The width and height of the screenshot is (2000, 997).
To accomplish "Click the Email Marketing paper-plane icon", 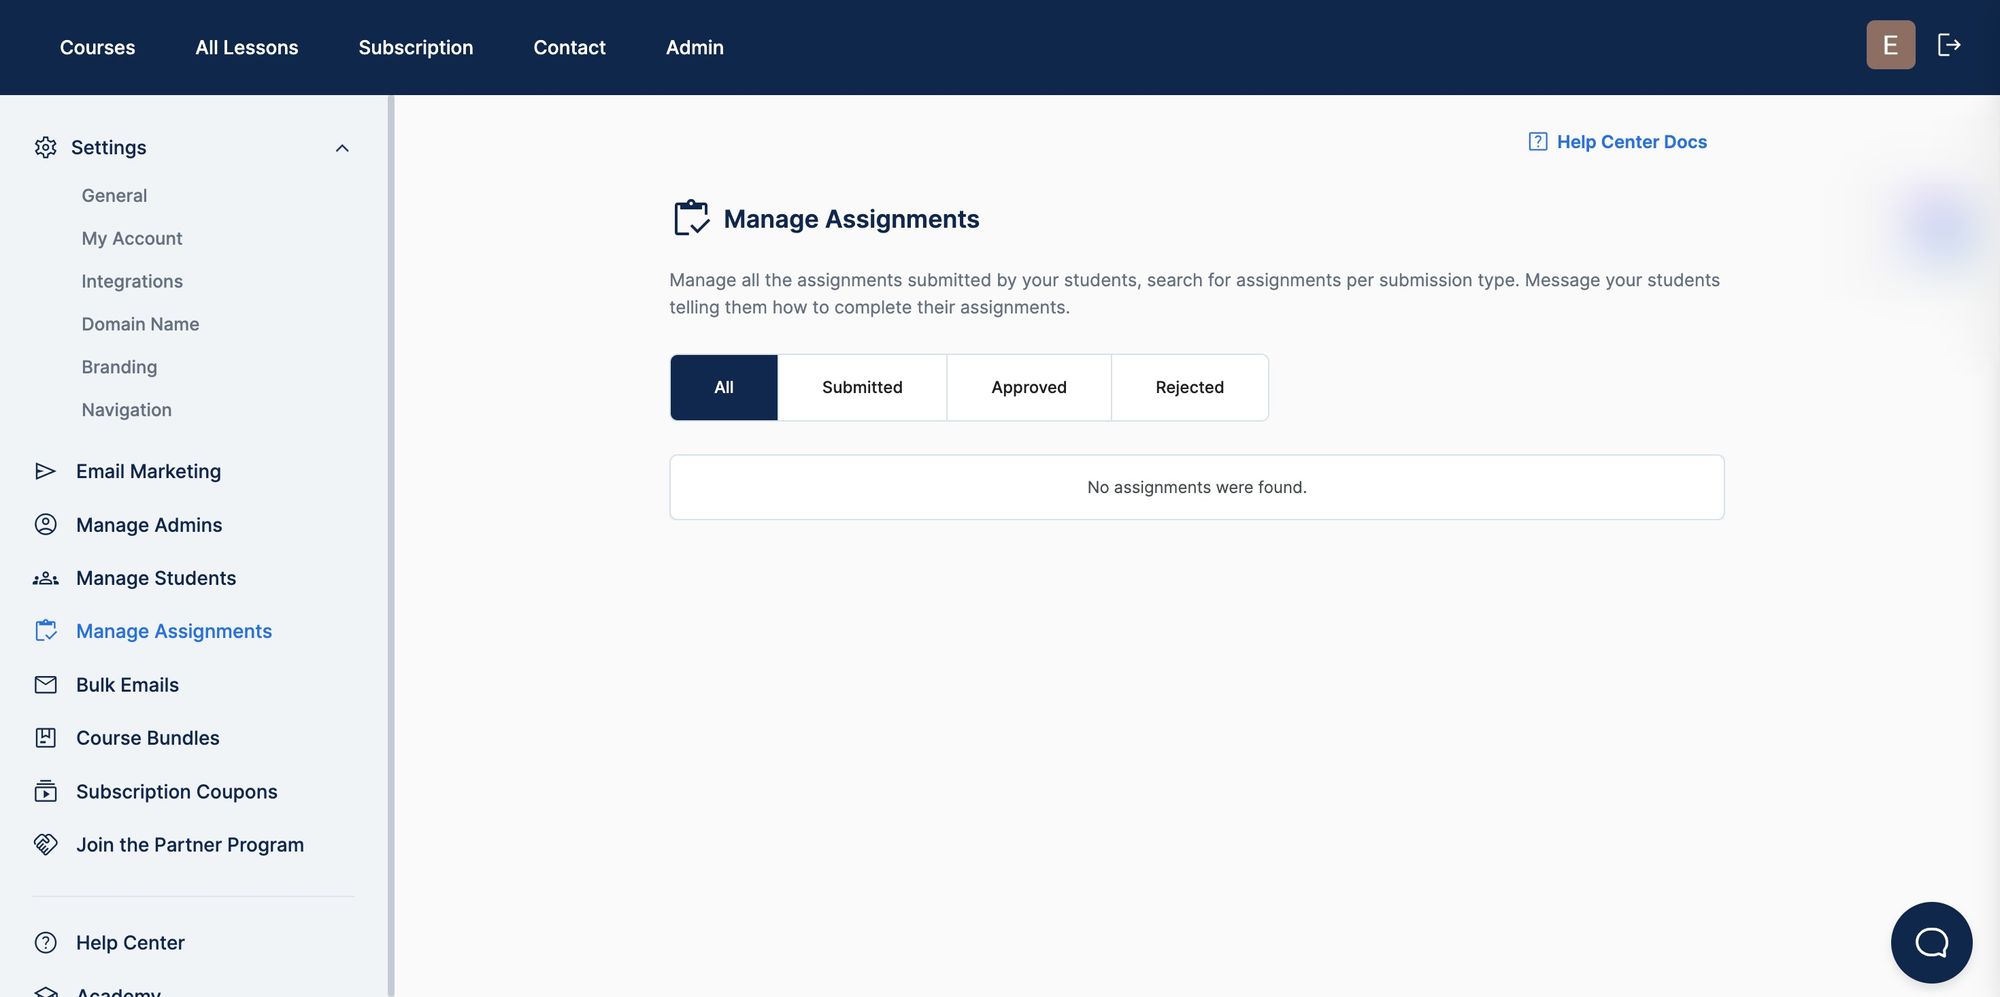I will [46, 471].
